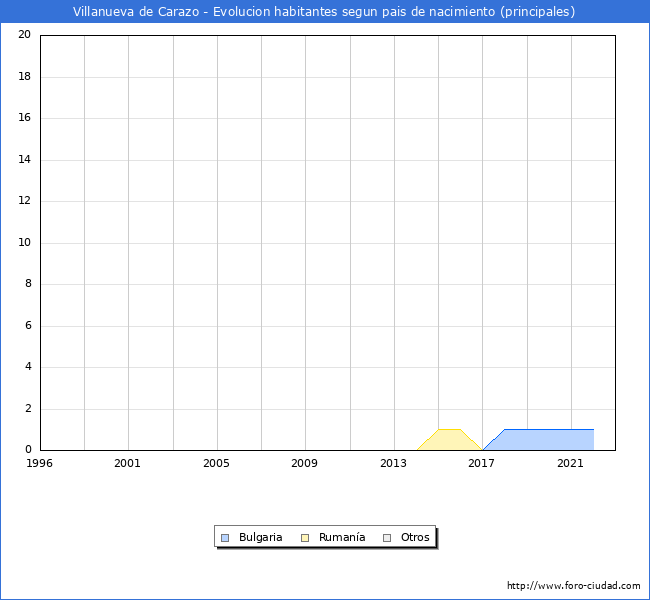Select the Bulgaria legend label
650x600 pixels.
260,537
